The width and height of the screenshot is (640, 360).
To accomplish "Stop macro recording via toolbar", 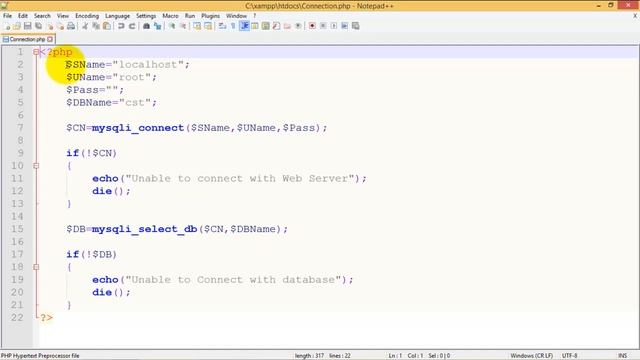I will tap(323, 26).
